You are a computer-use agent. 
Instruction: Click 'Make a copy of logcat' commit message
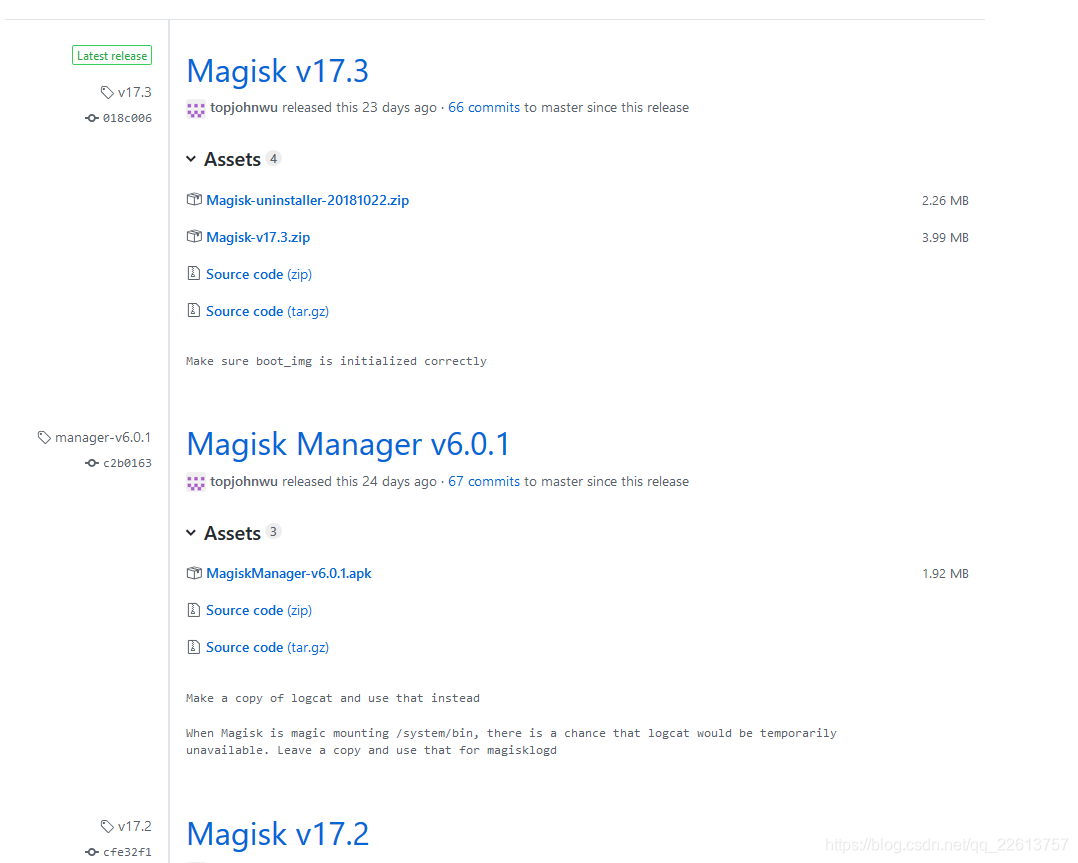[333, 698]
